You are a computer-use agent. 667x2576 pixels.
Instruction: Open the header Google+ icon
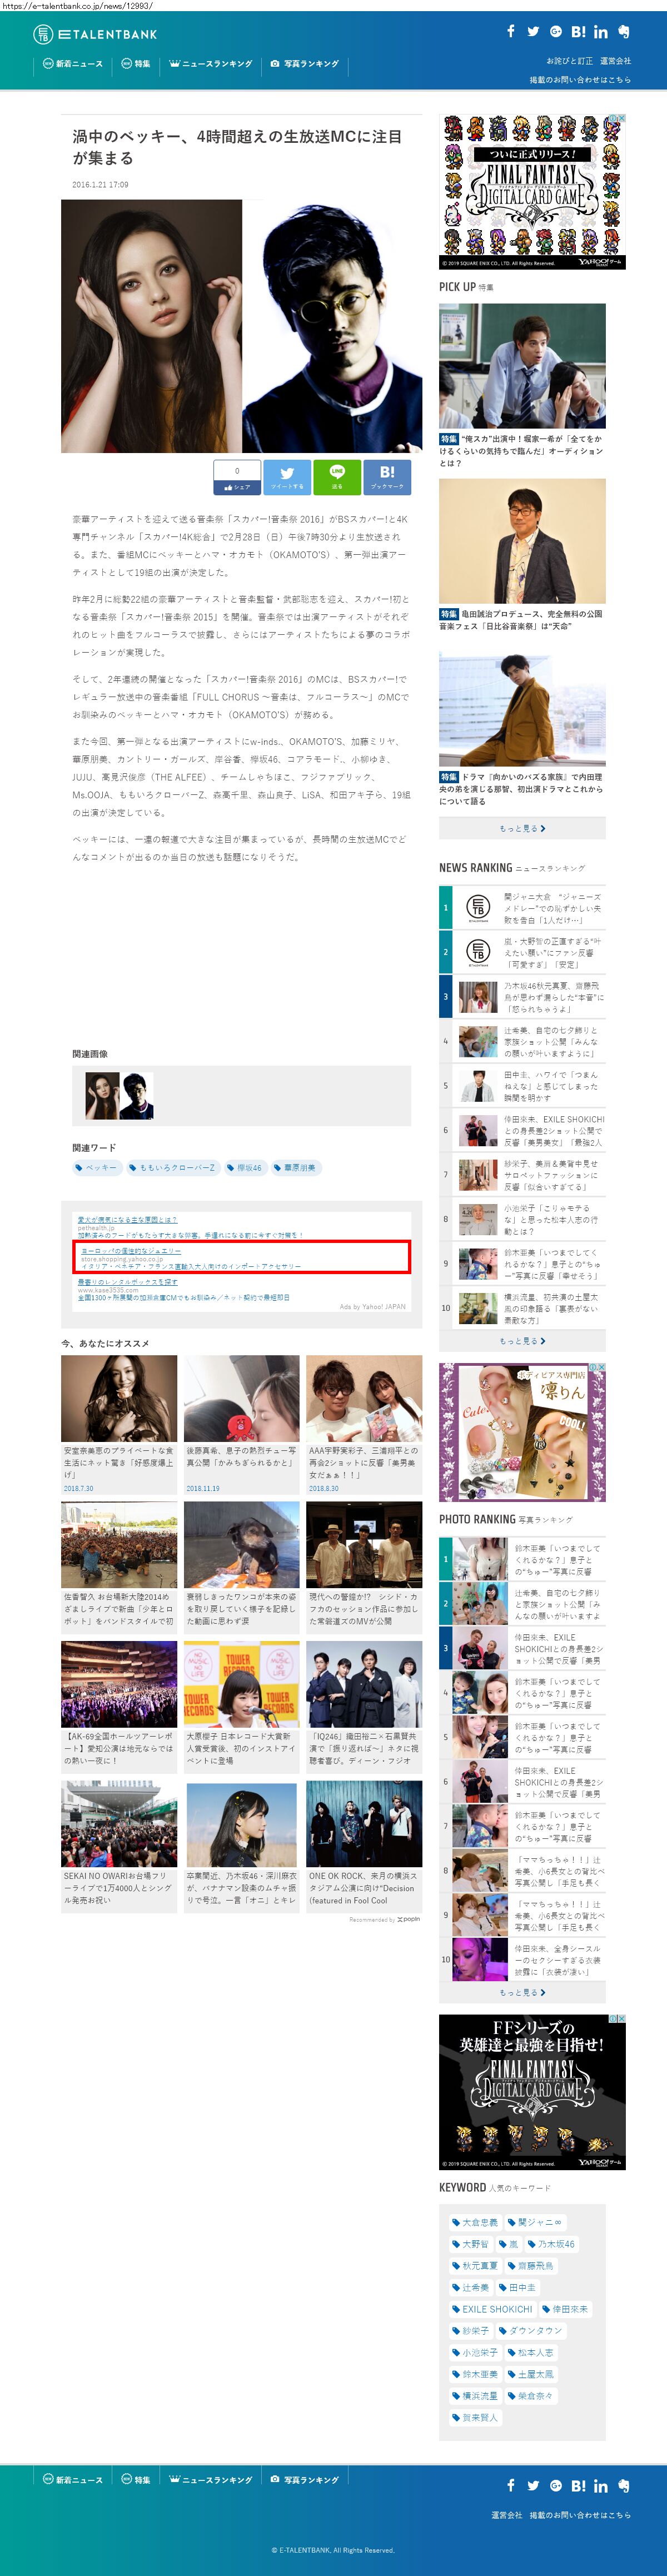tap(555, 31)
